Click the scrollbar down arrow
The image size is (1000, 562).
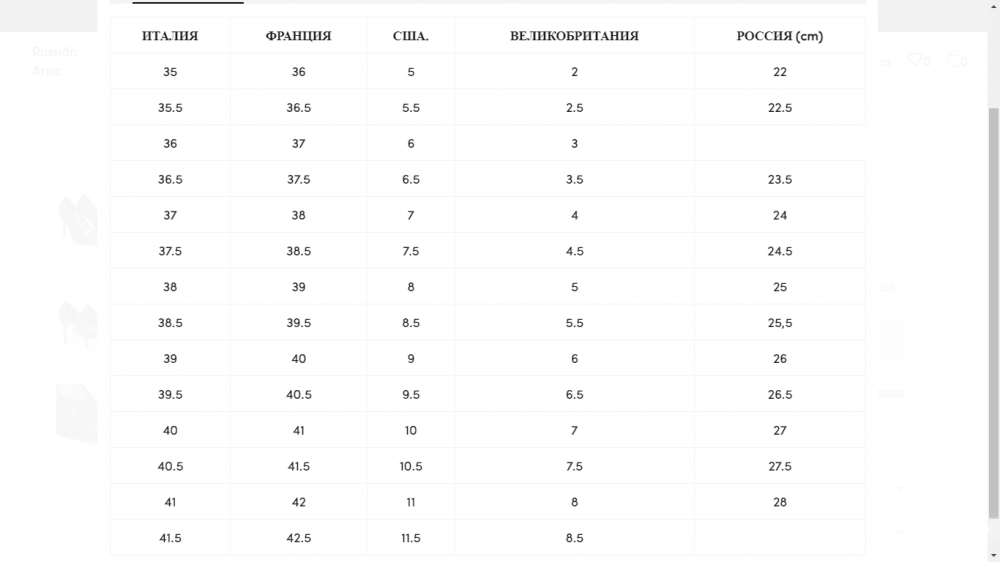[993, 556]
